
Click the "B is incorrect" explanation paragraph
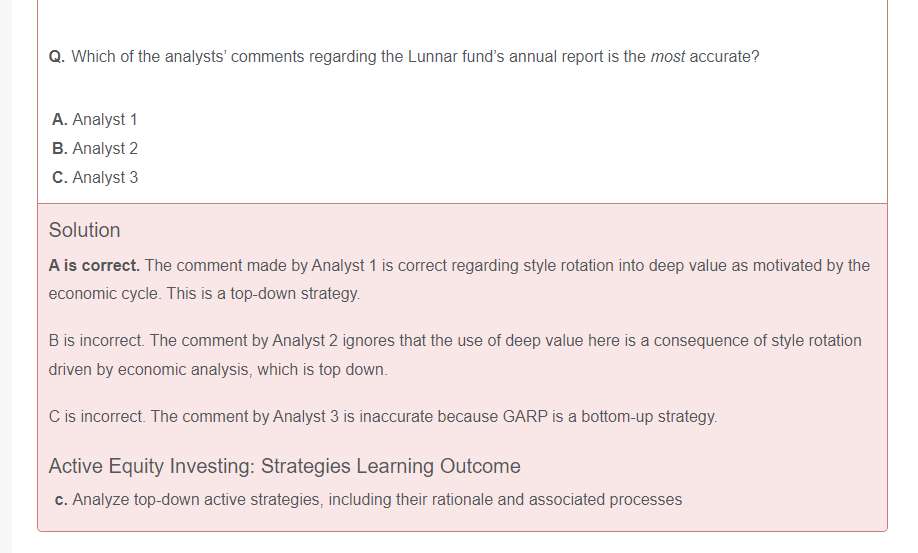click(x=455, y=340)
